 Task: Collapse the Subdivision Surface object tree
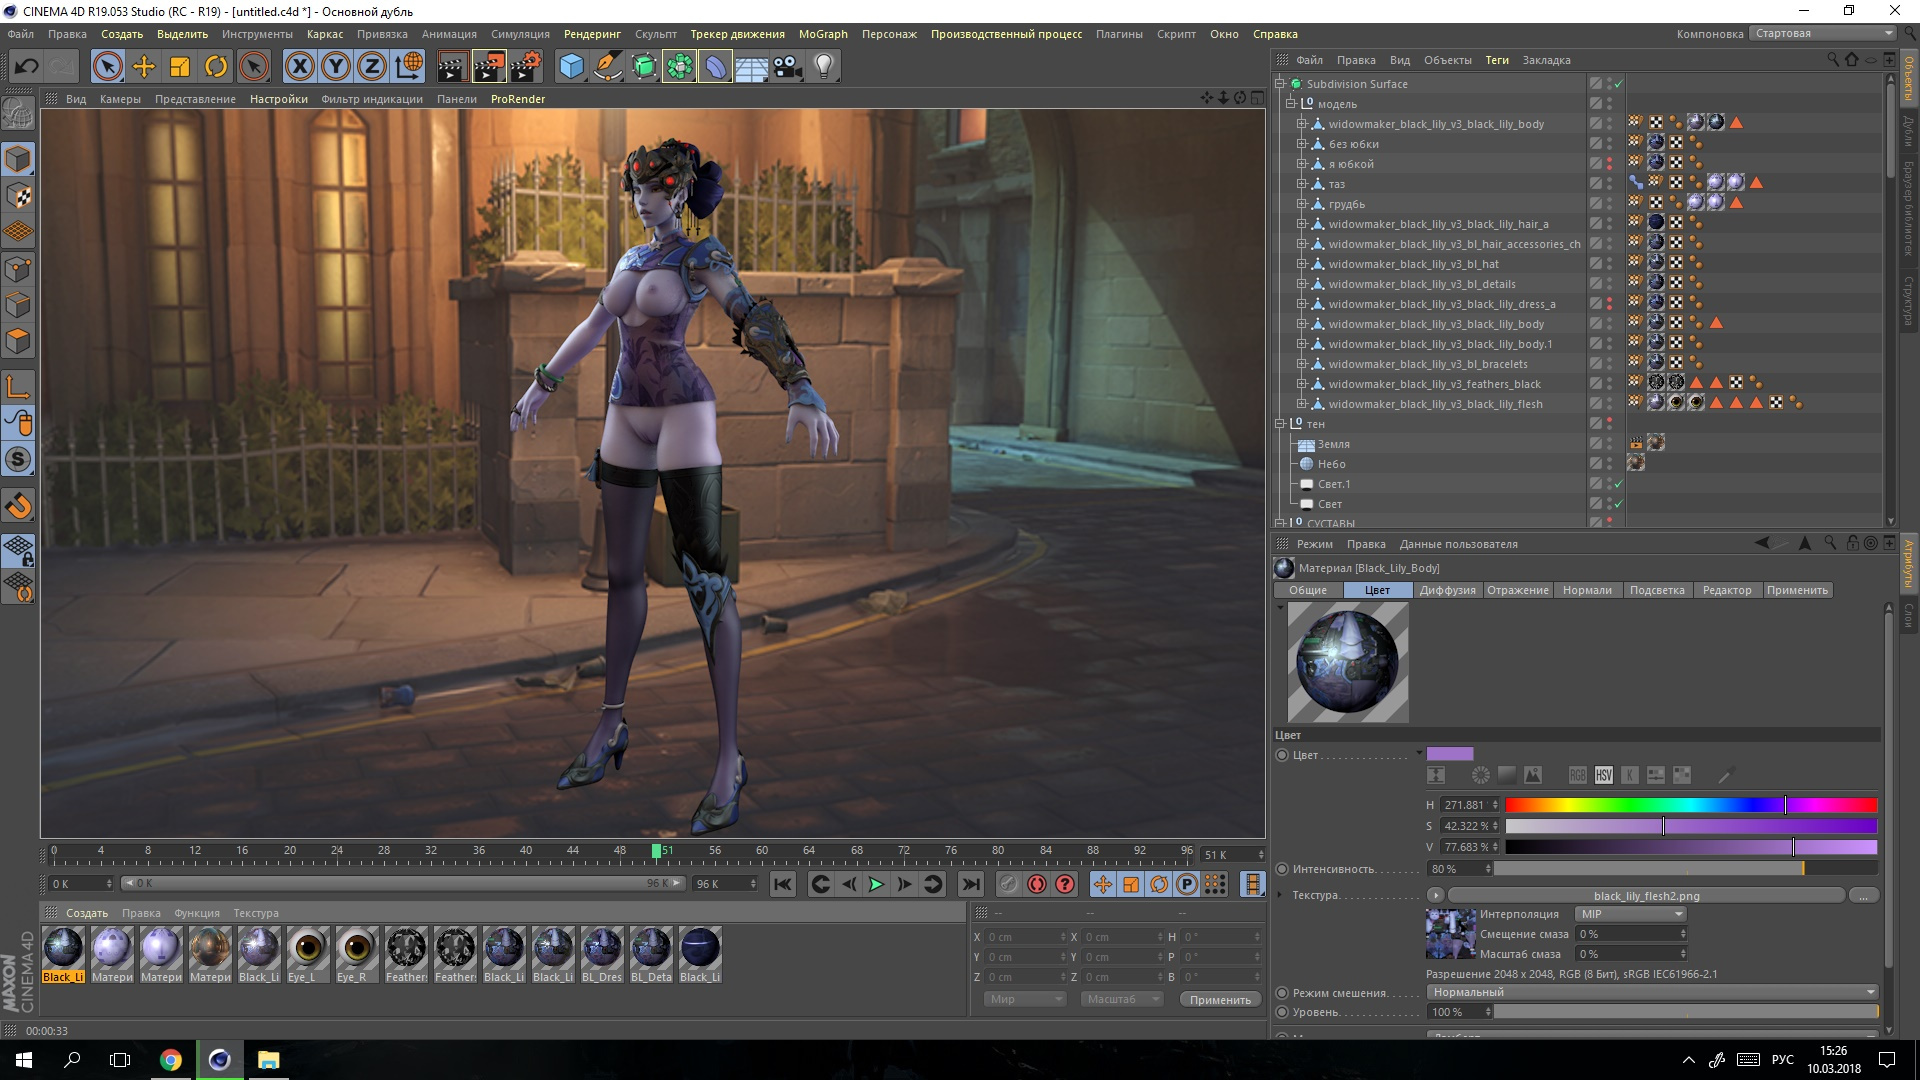(x=1280, y=84)
